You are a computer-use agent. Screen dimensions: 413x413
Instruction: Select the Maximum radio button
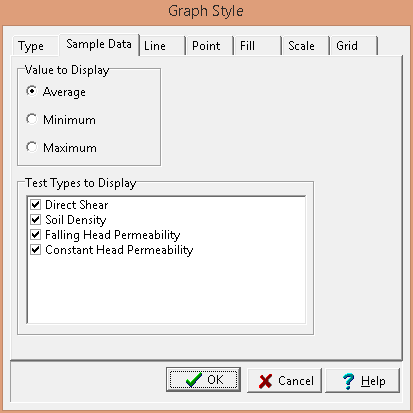32,147
